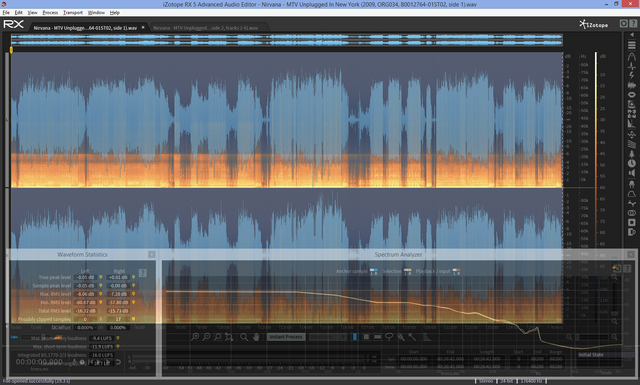Select the time-frequency selection tool
This screenshot has width=640, height=385.
pos(366,337)
